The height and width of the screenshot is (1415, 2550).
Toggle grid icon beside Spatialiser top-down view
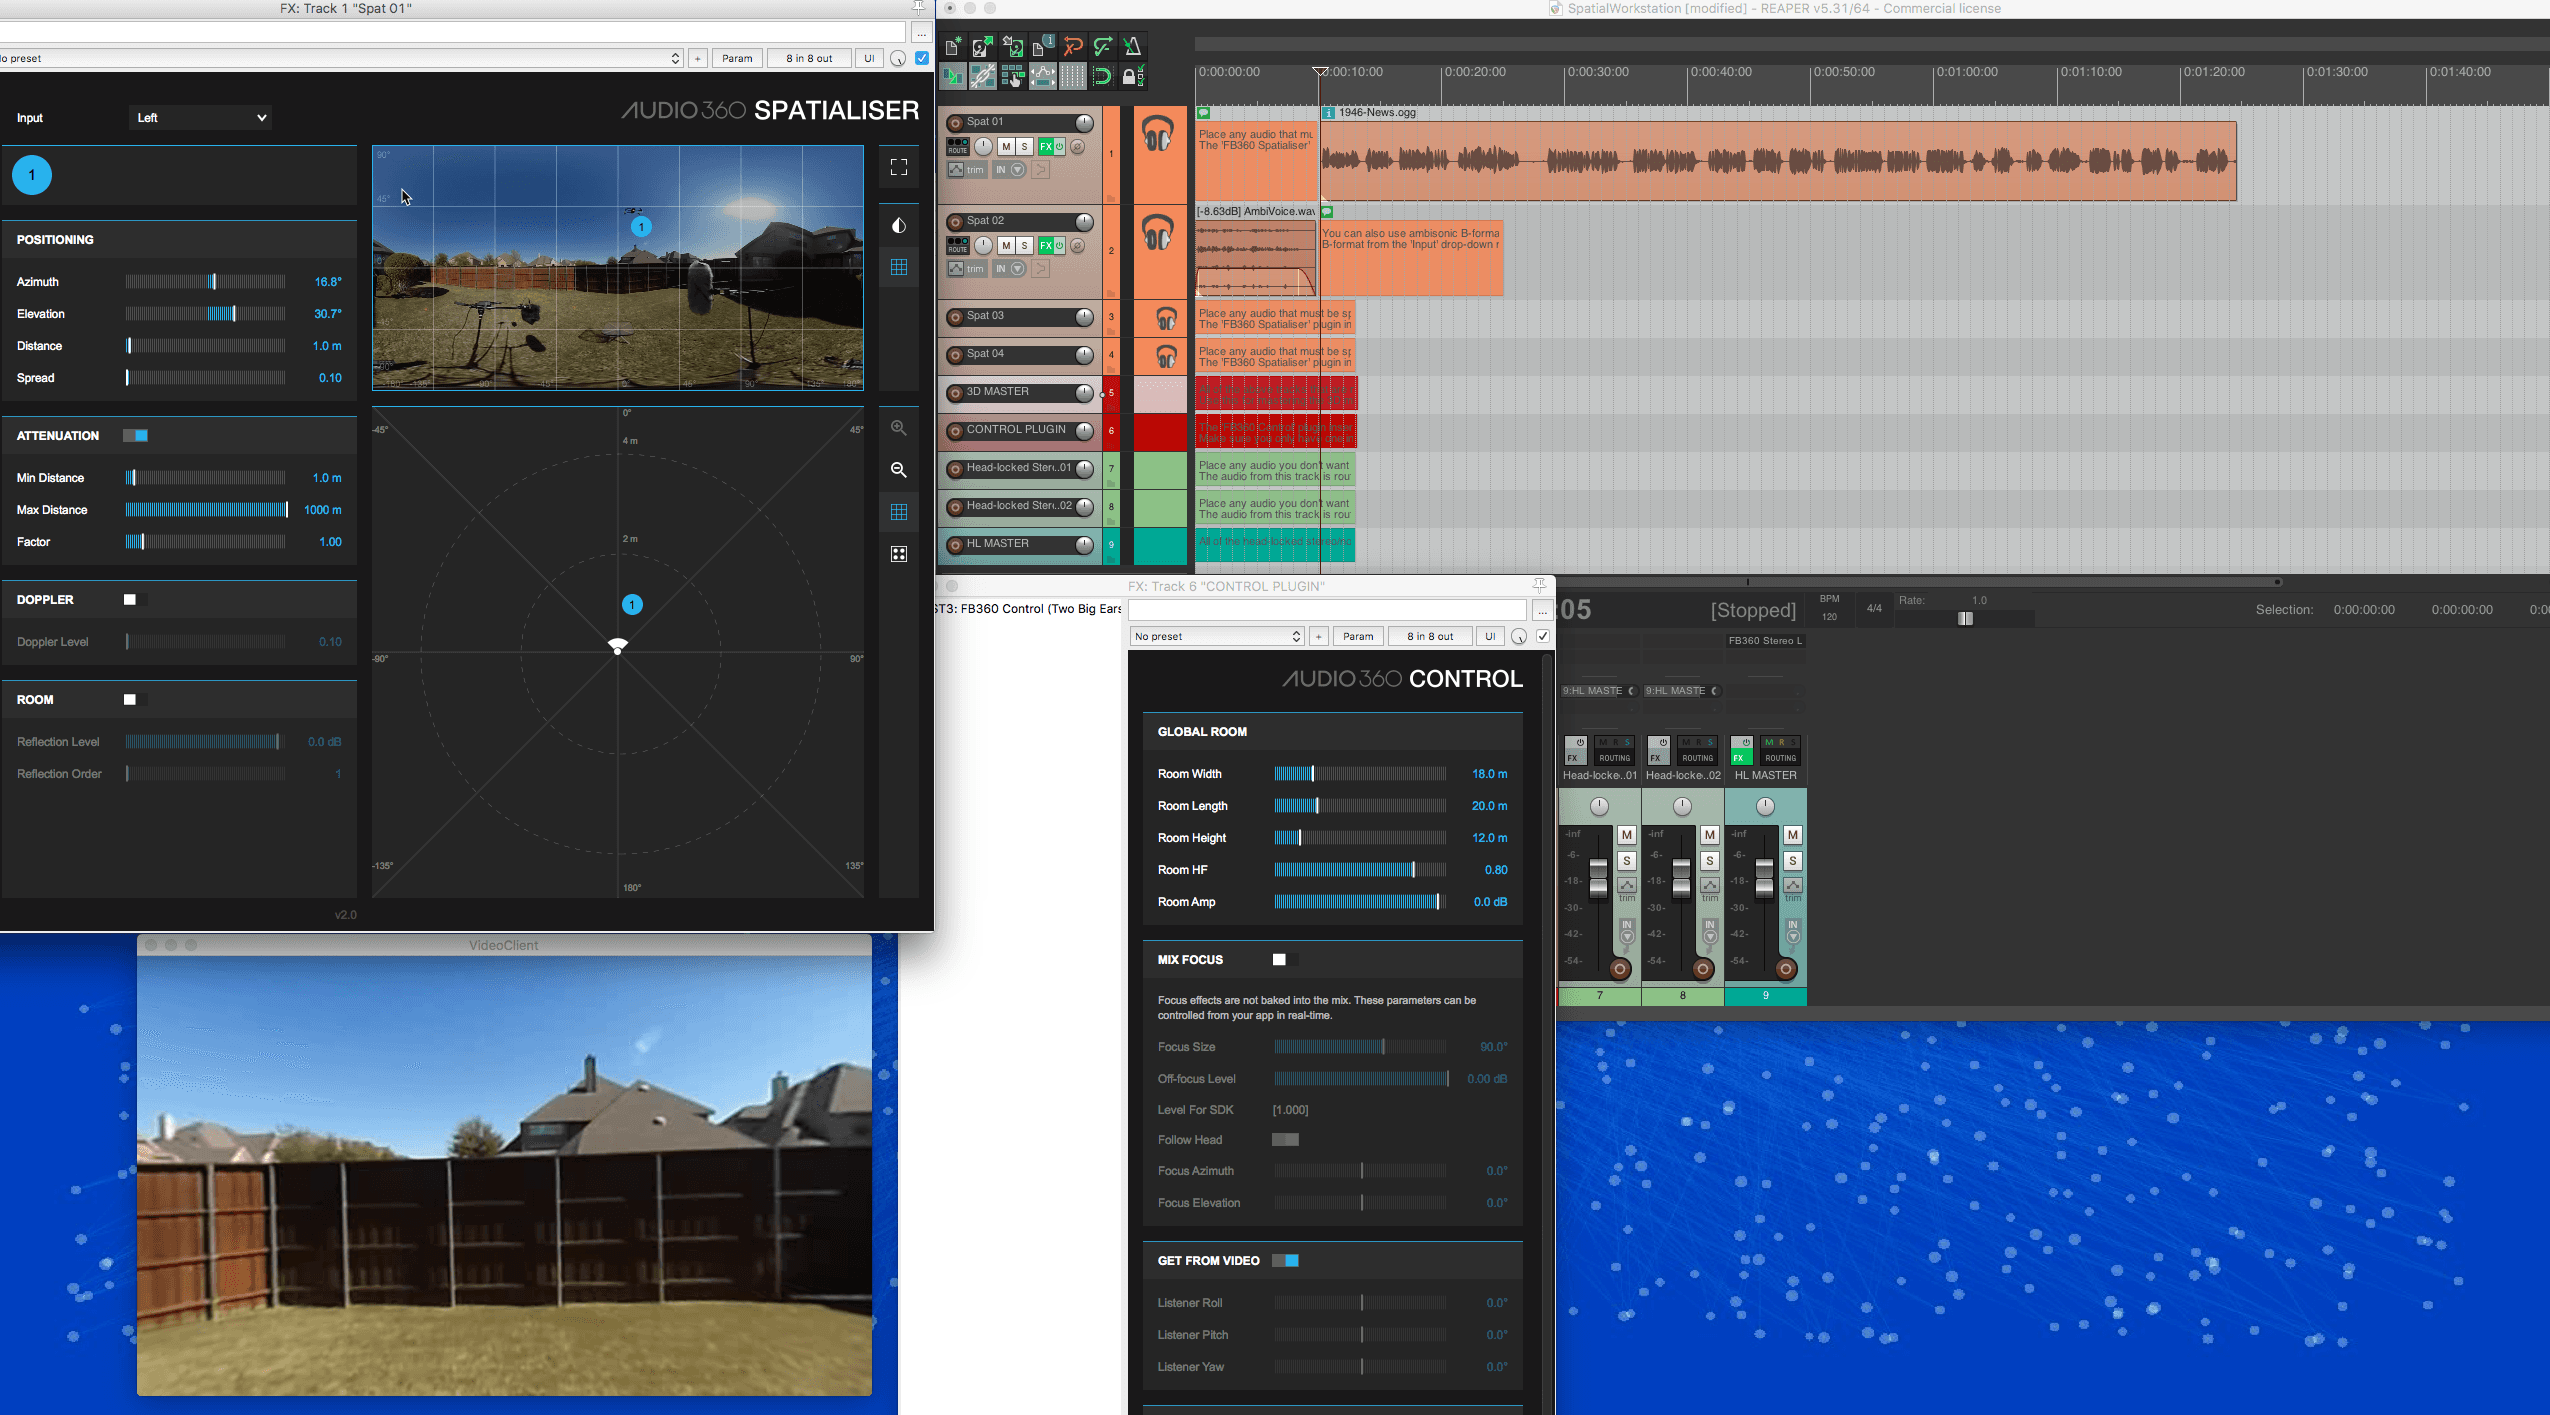(x=899, y=512)
